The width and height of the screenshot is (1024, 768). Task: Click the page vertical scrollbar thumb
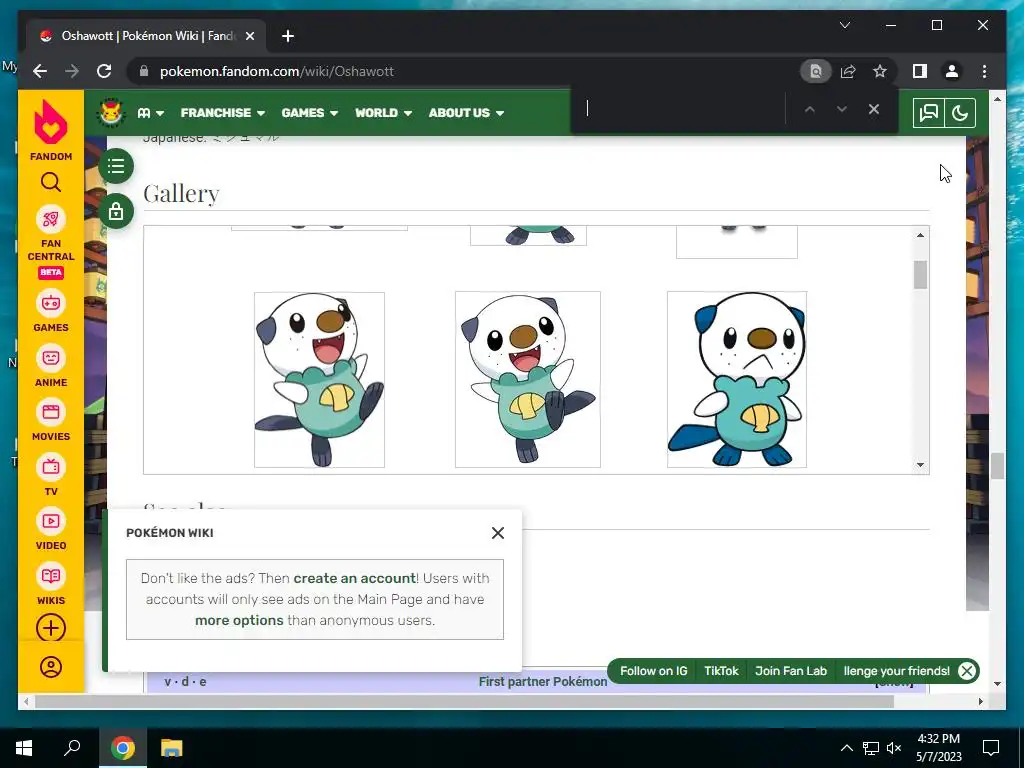(997, 466)
